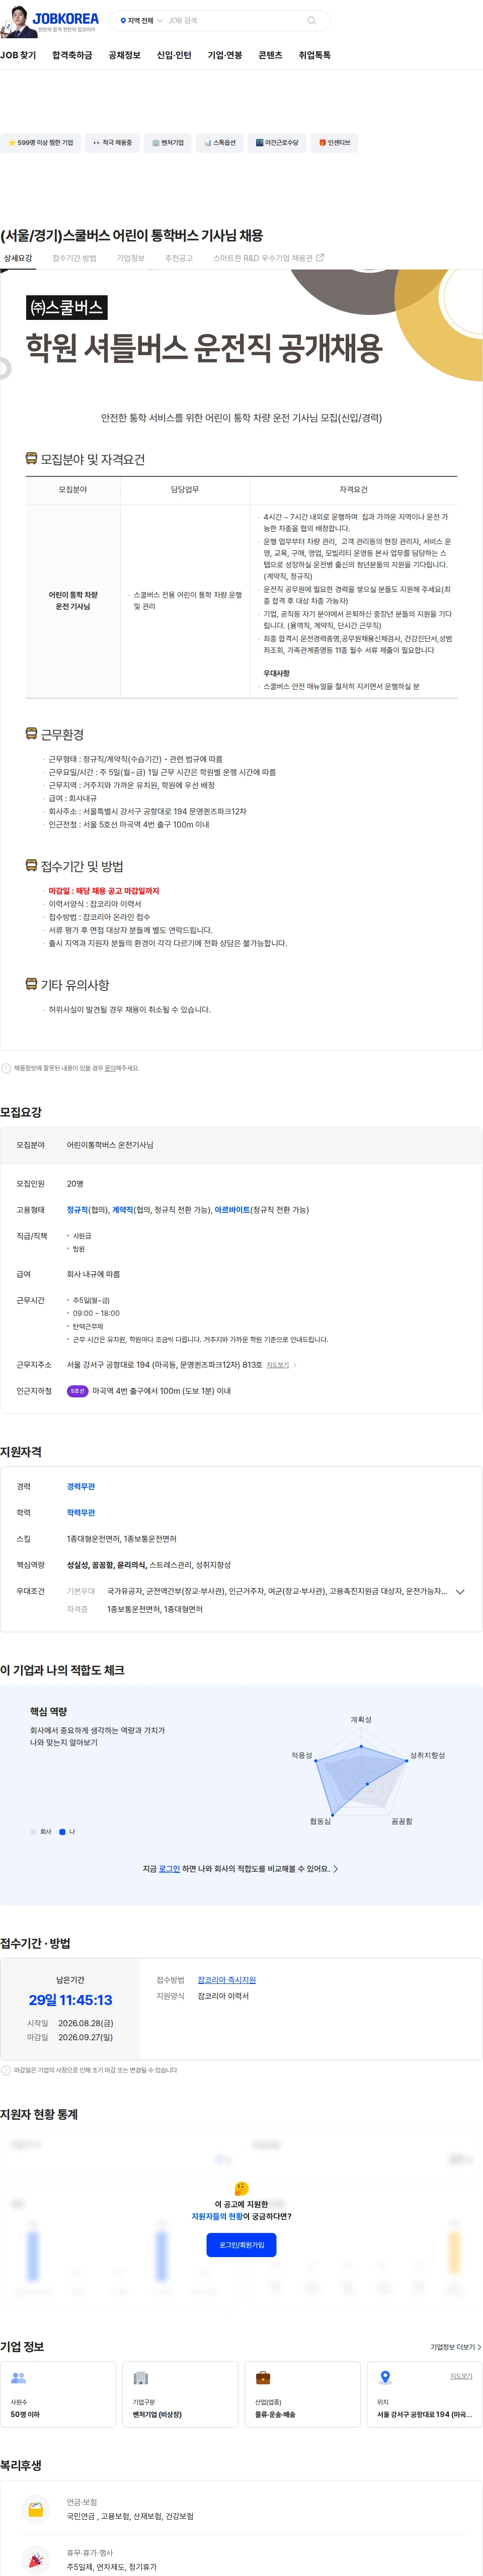Click the 아르바이트 employment type link

(232, 1210)
